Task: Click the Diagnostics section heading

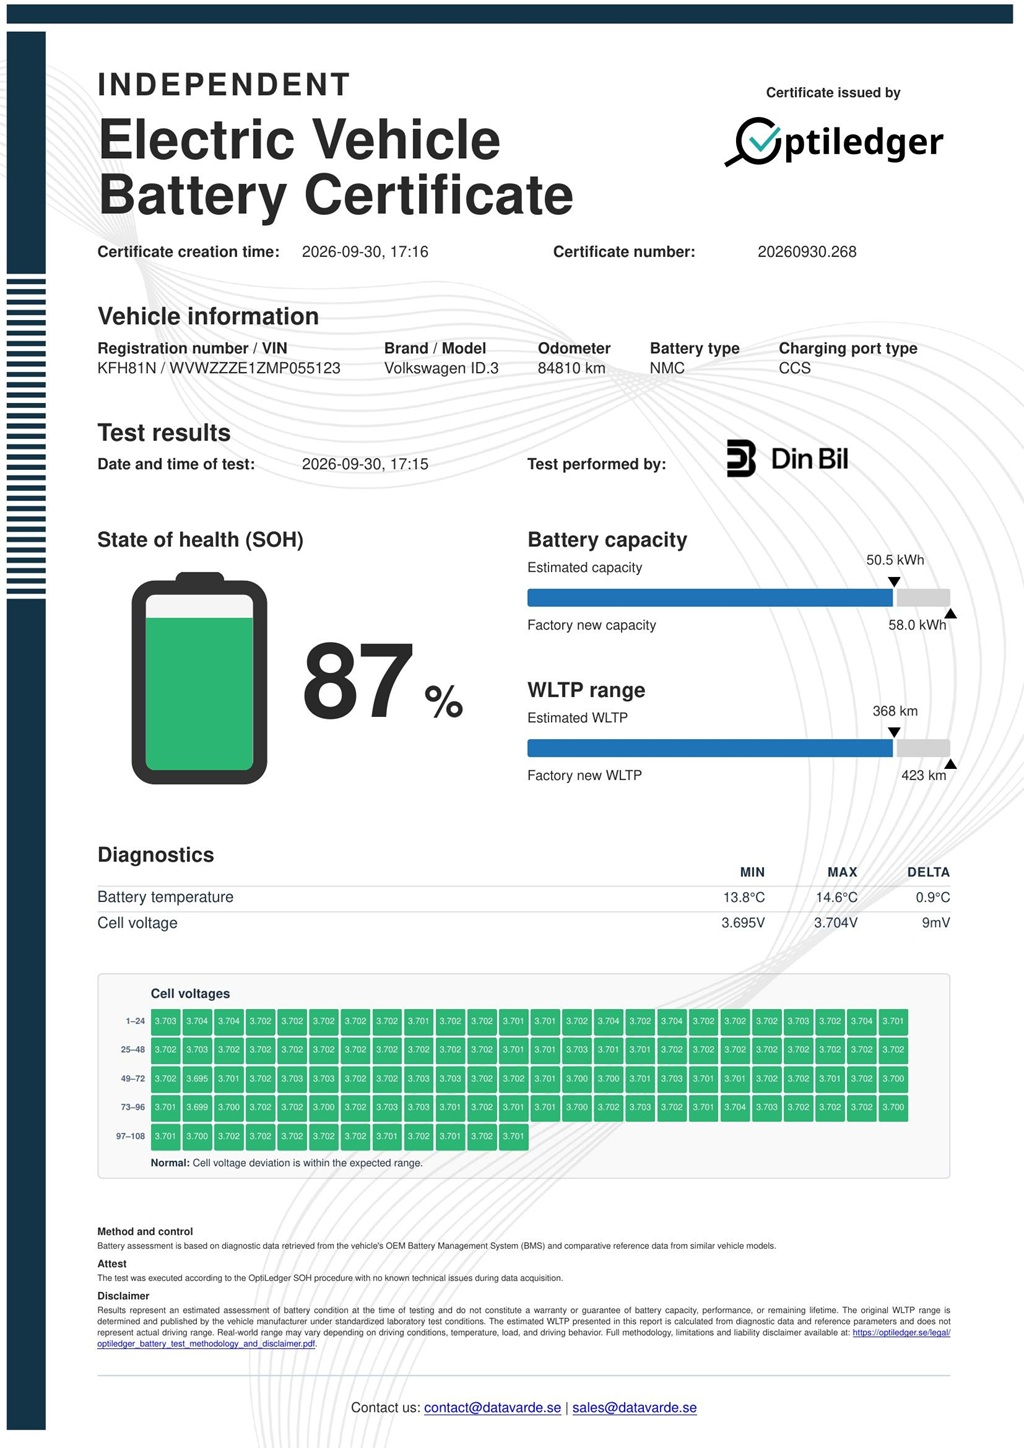Action: (156, 855)
